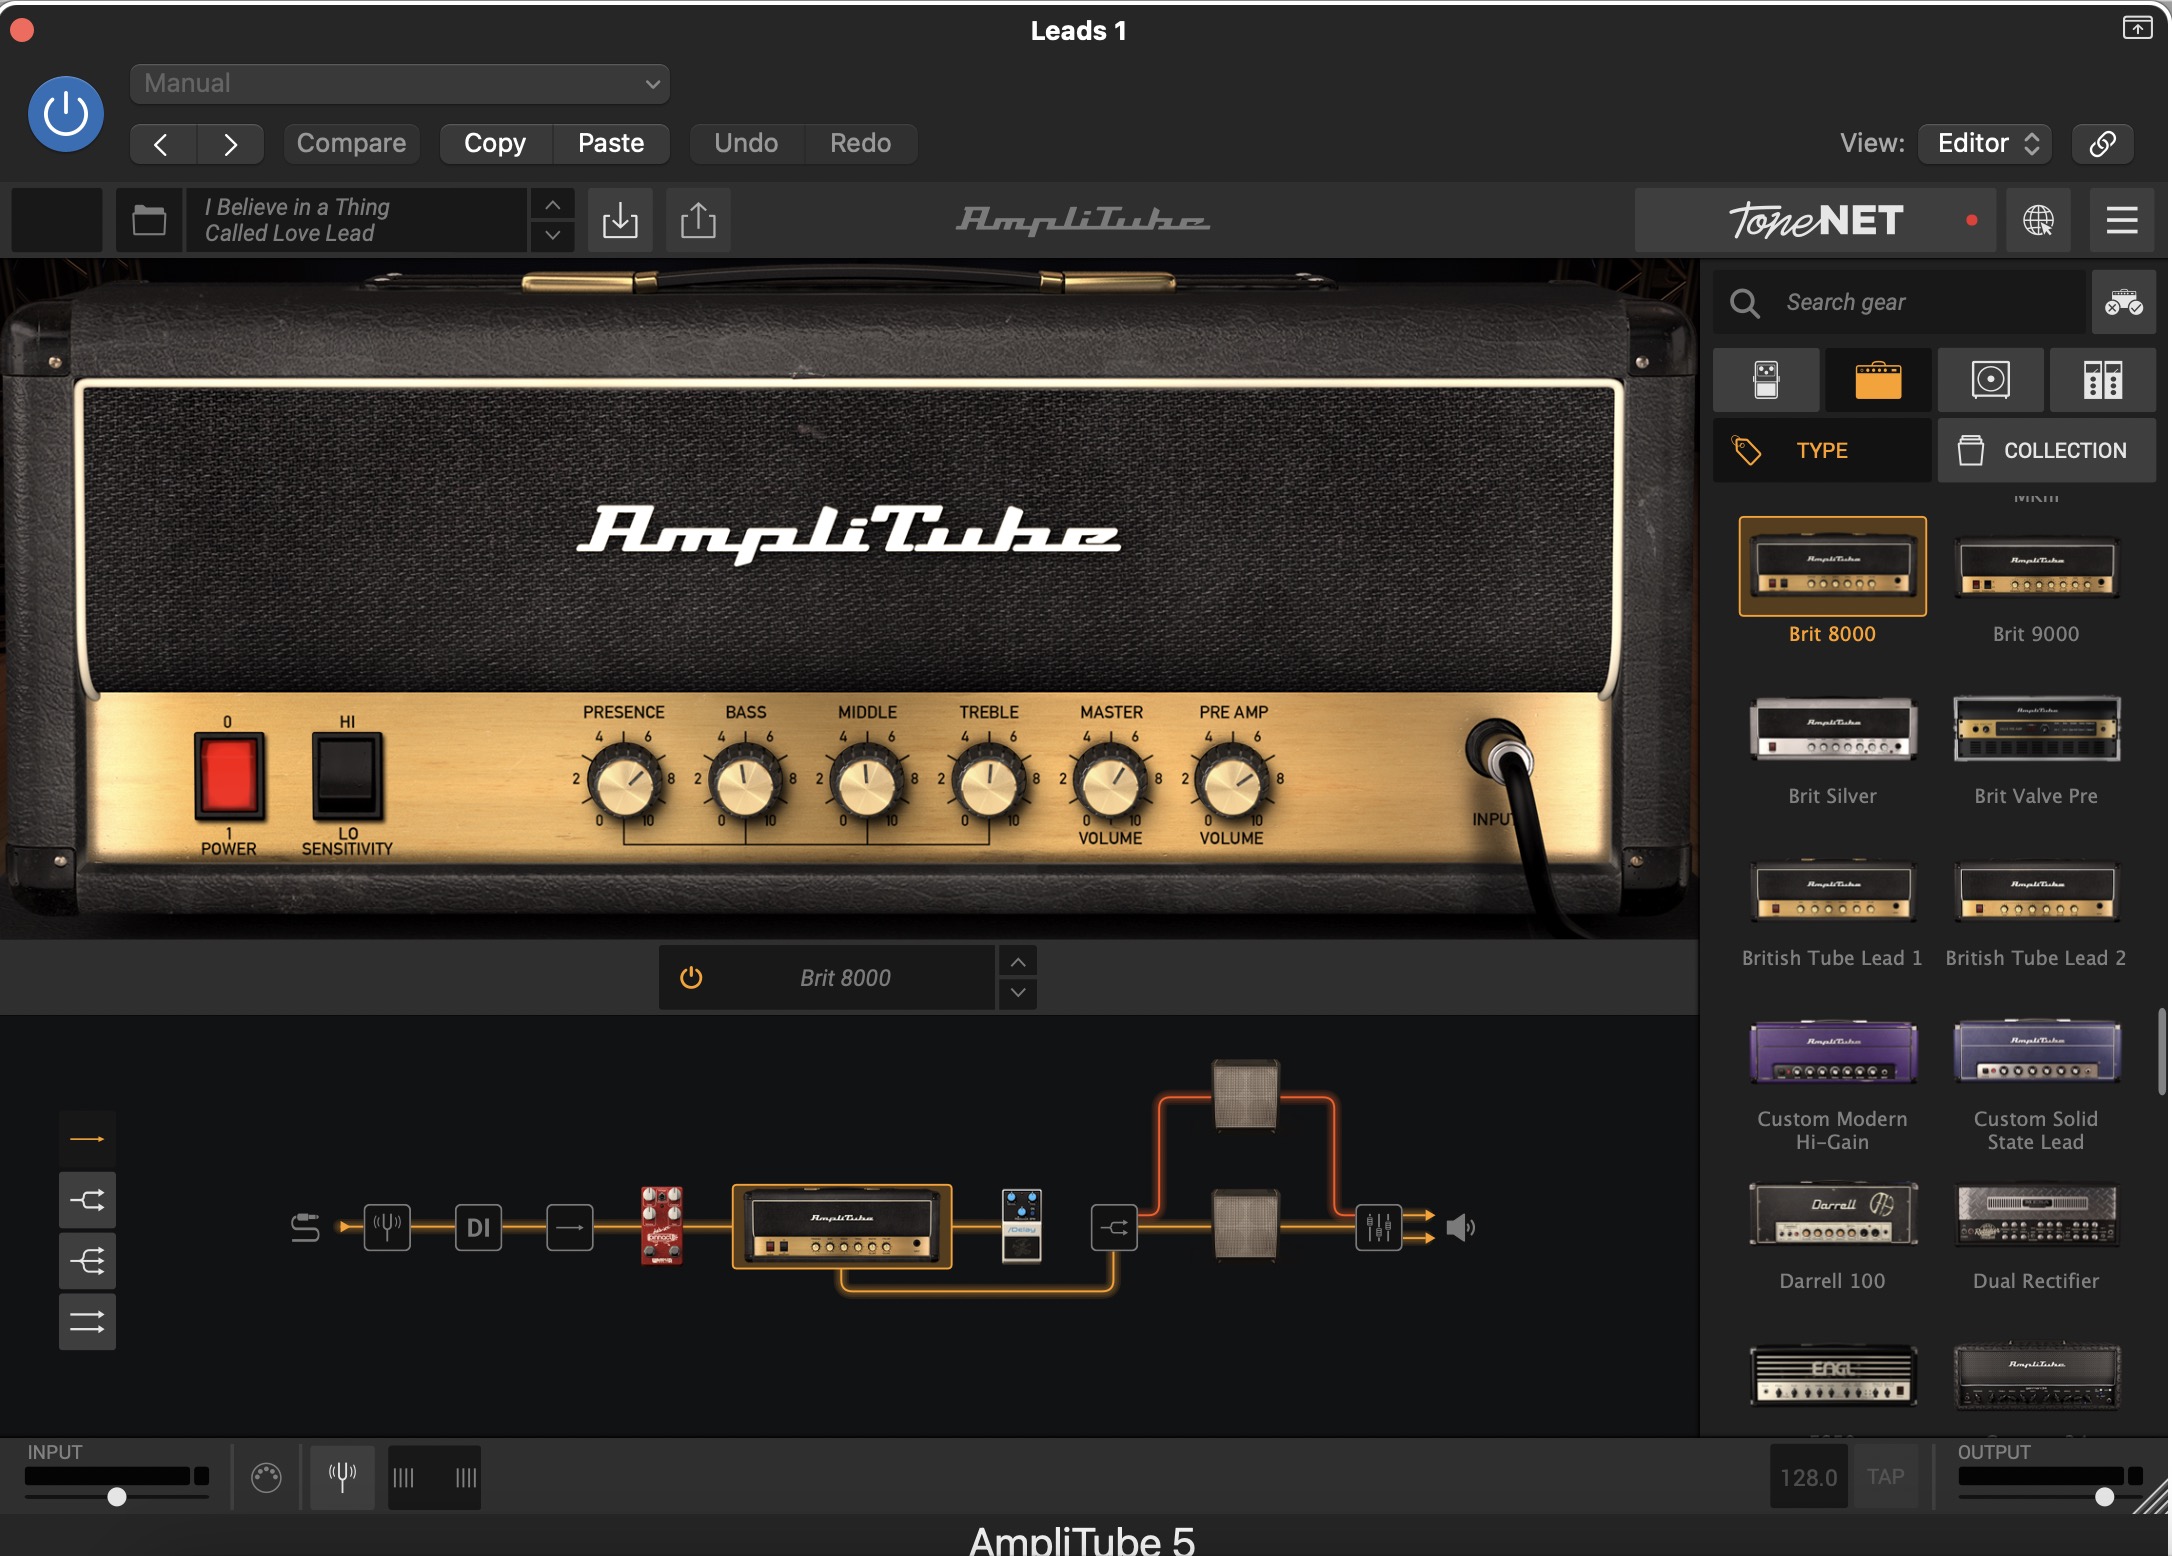This screenshot has height=1556, width=2172.
Task: Click the save preset download icon
Action: [x=620, y=220]
